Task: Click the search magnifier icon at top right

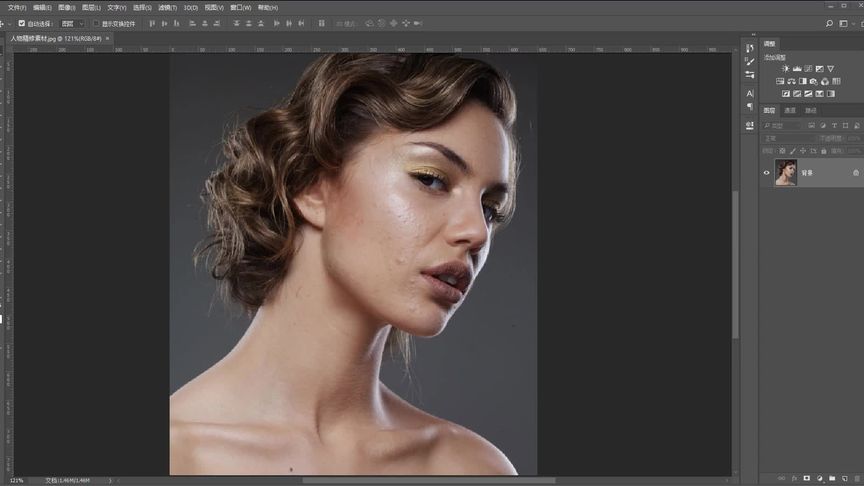Action: 829,24
